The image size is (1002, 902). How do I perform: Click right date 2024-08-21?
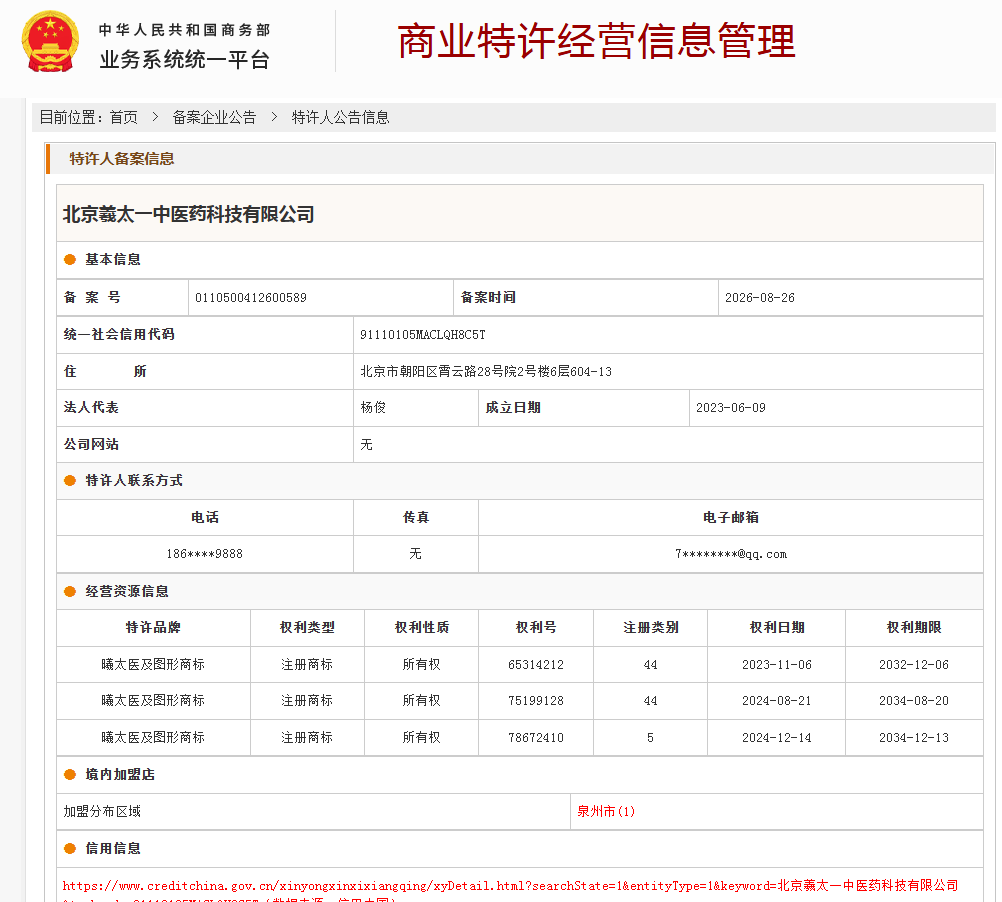[x=777, y=701]
